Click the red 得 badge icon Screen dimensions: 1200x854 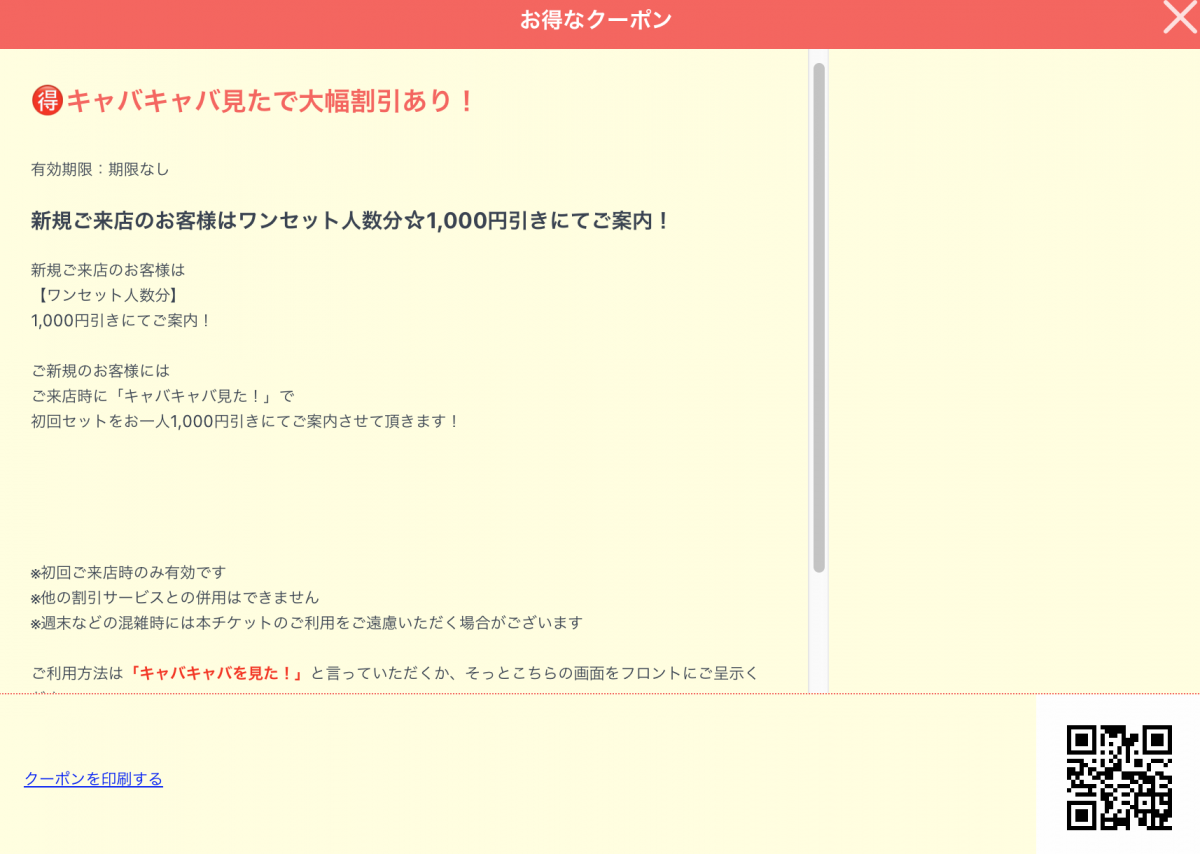[47, 100]
